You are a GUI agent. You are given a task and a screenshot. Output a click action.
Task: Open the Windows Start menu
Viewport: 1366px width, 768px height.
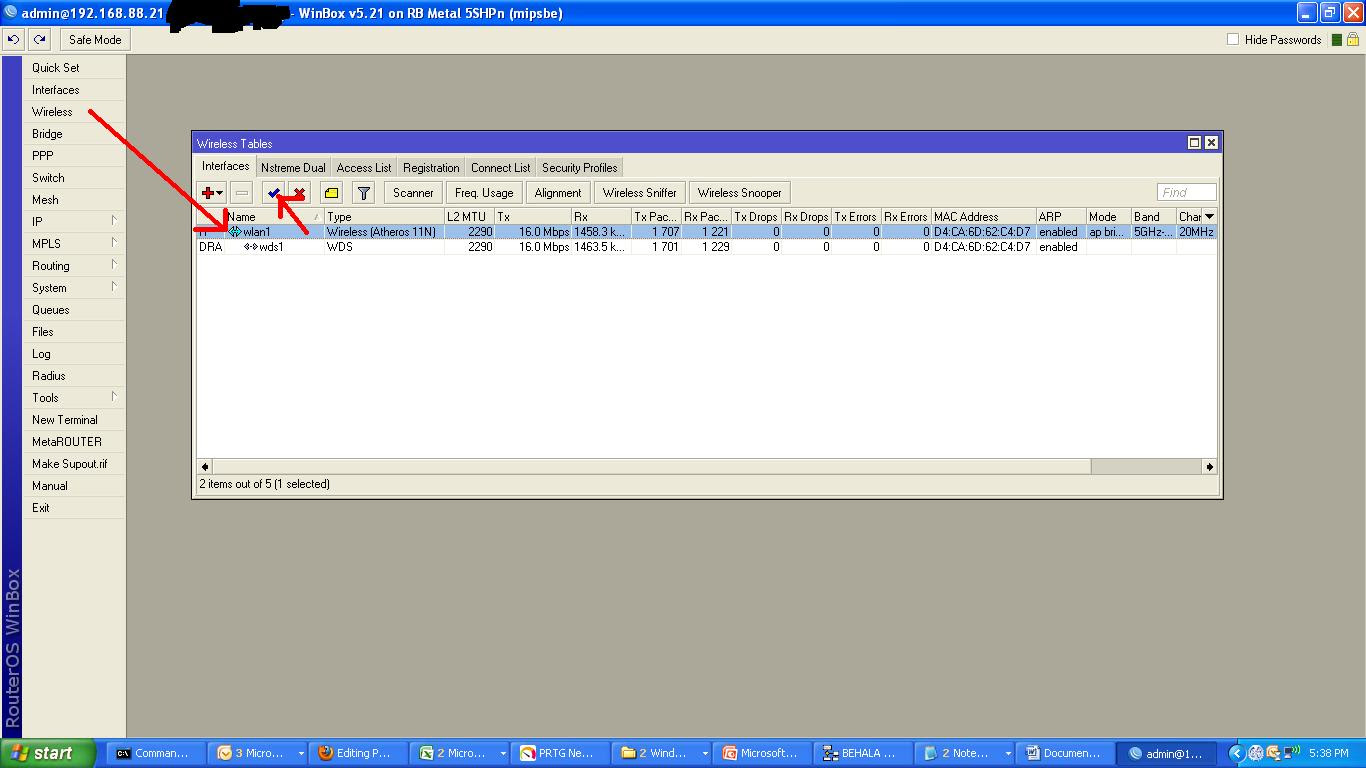click(48, 753)
